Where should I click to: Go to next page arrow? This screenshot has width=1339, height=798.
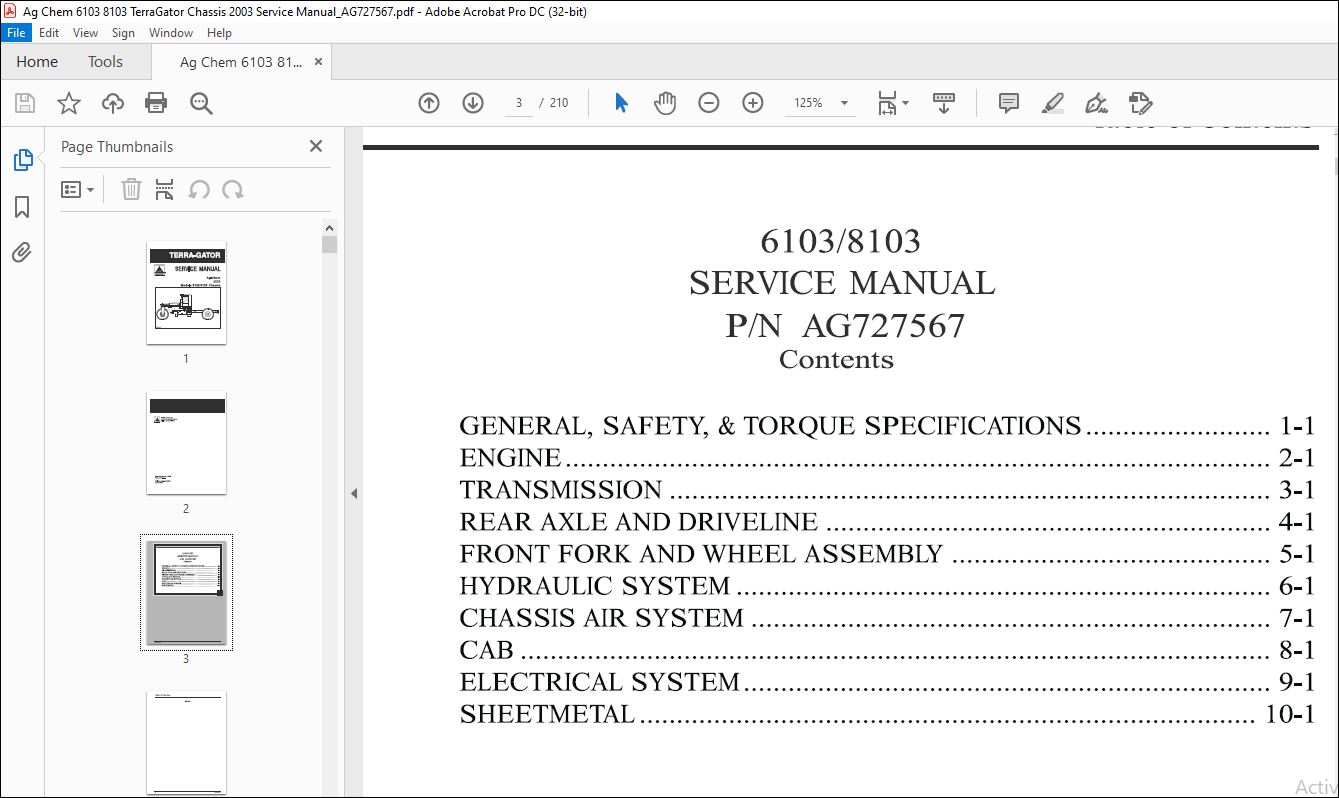coord(473,103)
